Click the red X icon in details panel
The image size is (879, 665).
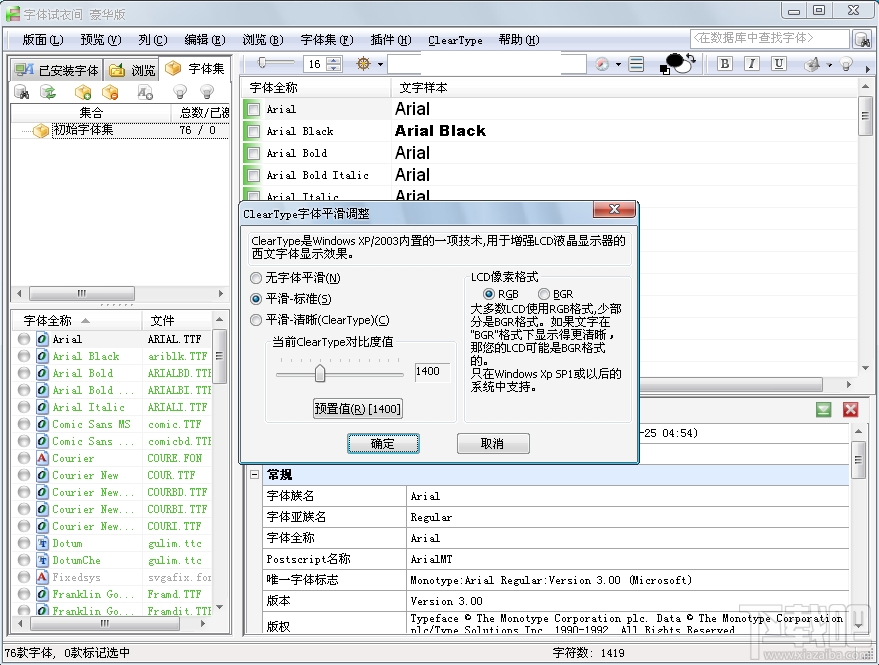850,409
